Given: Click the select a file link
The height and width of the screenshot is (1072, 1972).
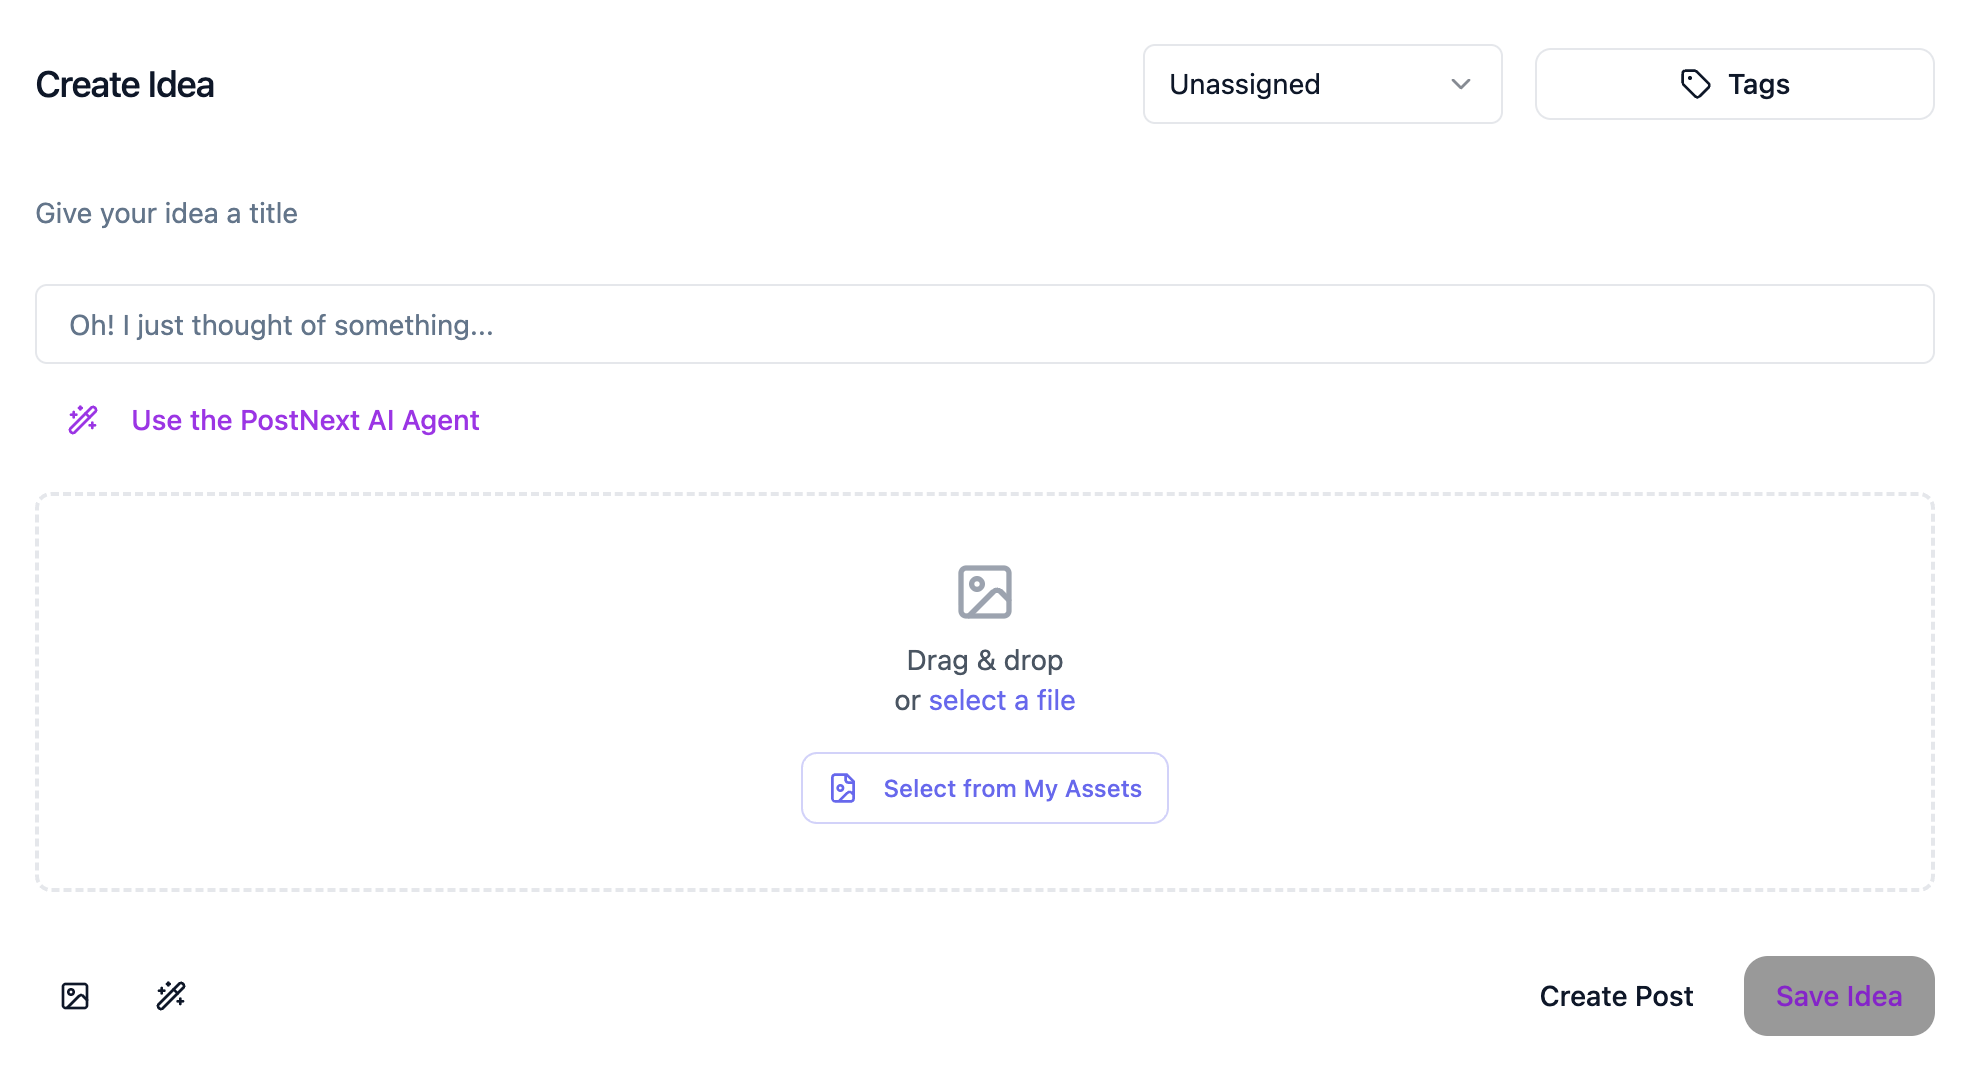Looking at the screenshot, I should 1002,700.
